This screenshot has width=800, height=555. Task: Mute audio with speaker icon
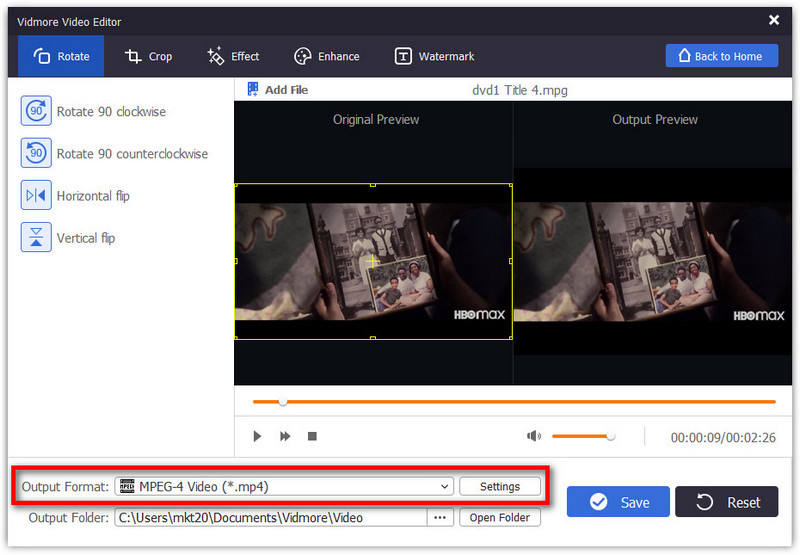pyautogui.click(x=533, y=436)
